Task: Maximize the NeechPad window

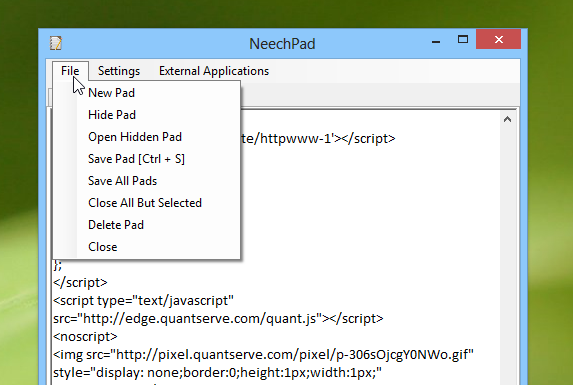Action: pyautogui.click(x=463, y=39)
